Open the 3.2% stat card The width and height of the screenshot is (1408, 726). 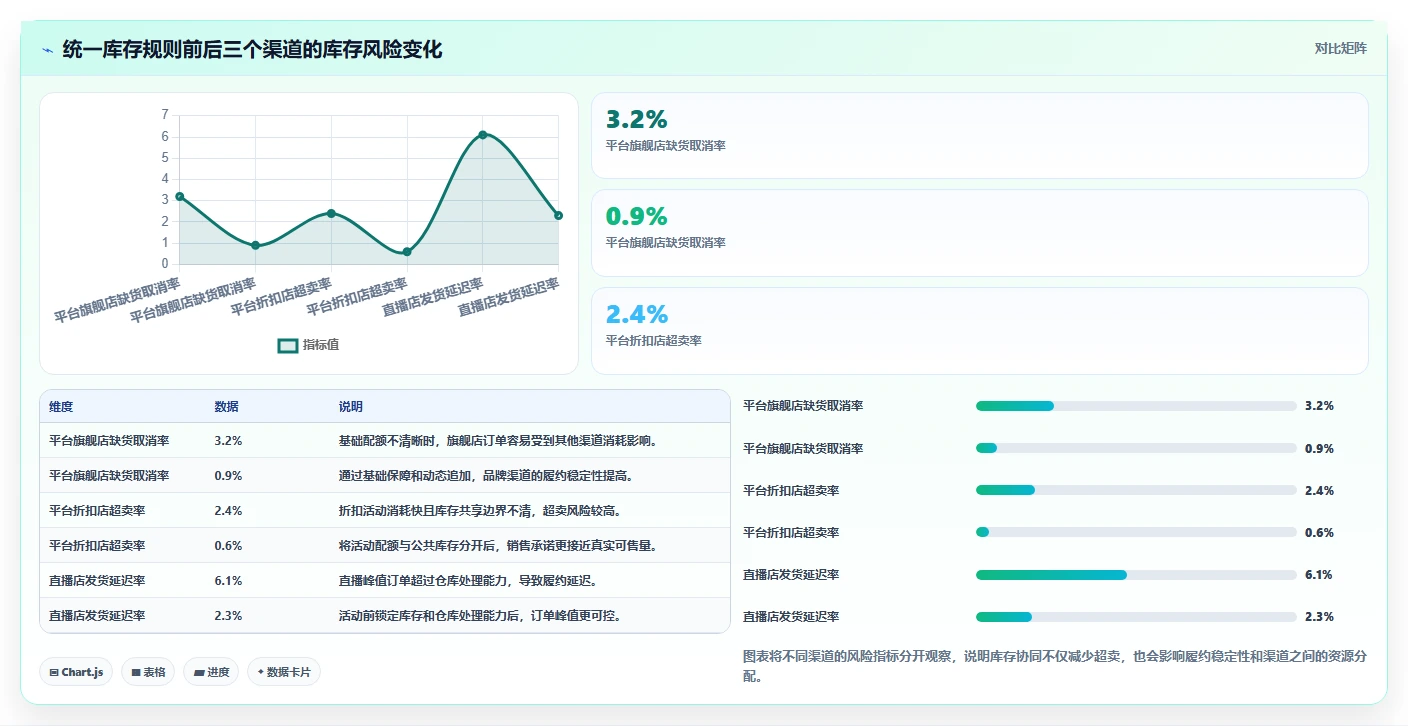click(979, 135)
